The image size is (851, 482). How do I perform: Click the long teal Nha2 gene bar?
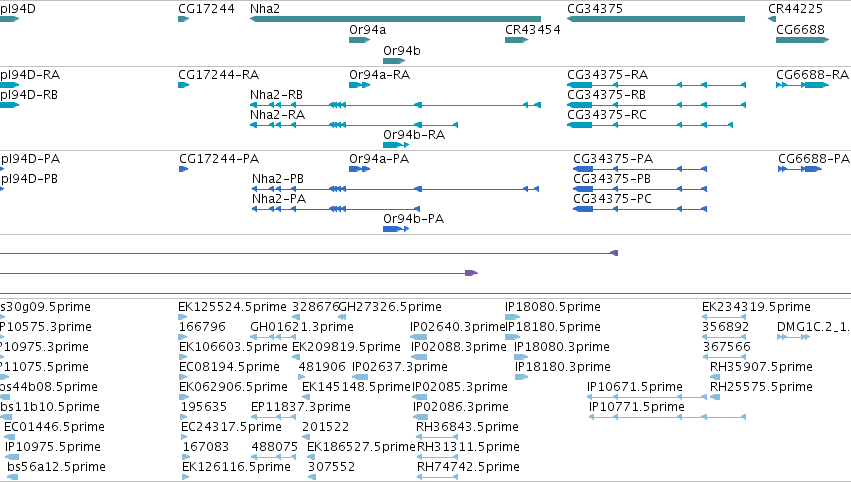395,19
